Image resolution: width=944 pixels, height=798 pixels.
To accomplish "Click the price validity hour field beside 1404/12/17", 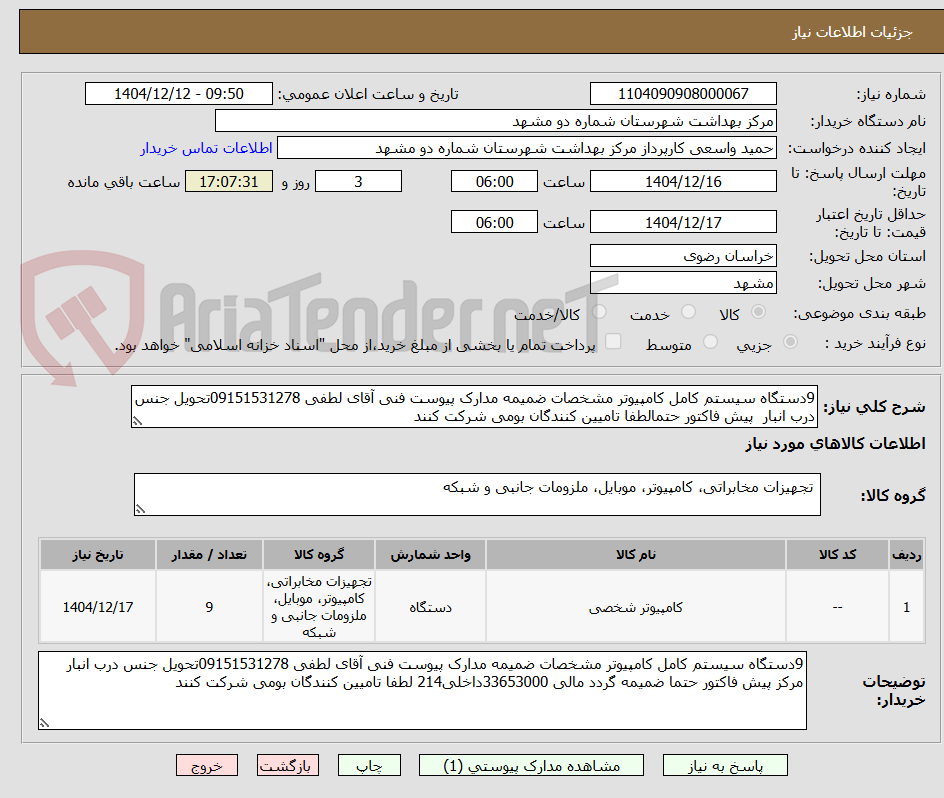I will tap(494, 222).
